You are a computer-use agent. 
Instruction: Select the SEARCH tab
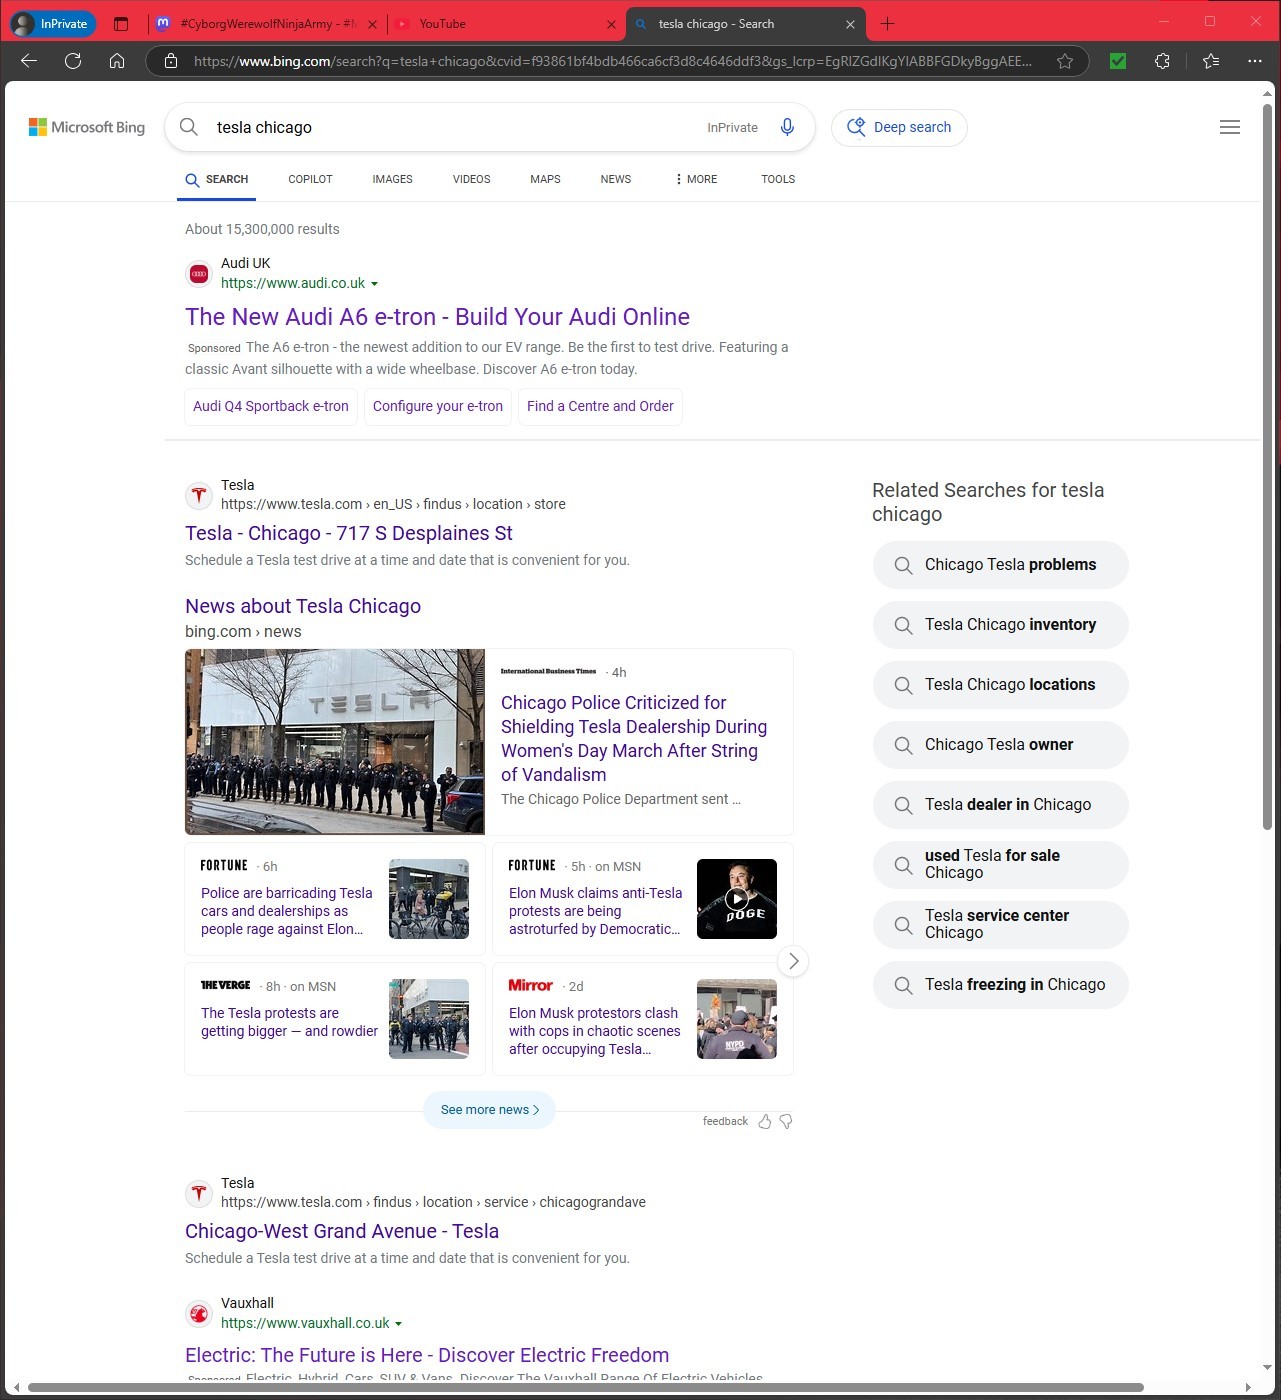(217, 179)
